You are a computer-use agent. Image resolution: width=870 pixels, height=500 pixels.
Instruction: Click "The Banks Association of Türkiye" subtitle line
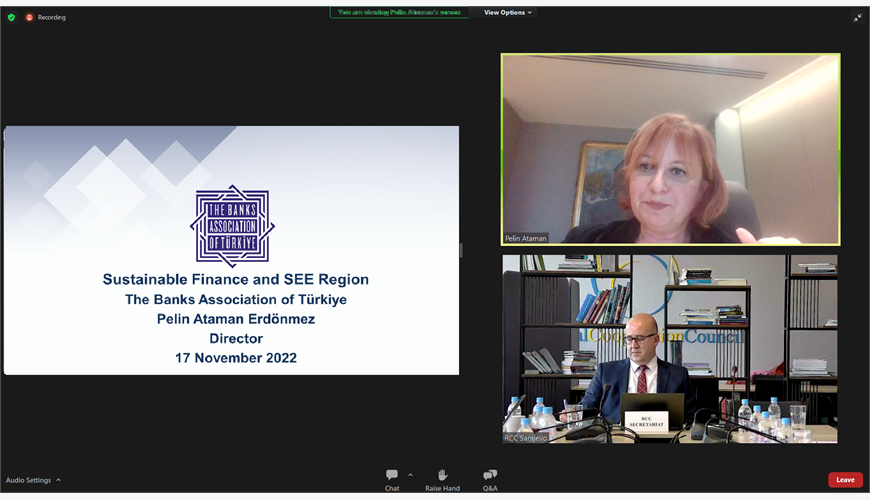(236, 300)
